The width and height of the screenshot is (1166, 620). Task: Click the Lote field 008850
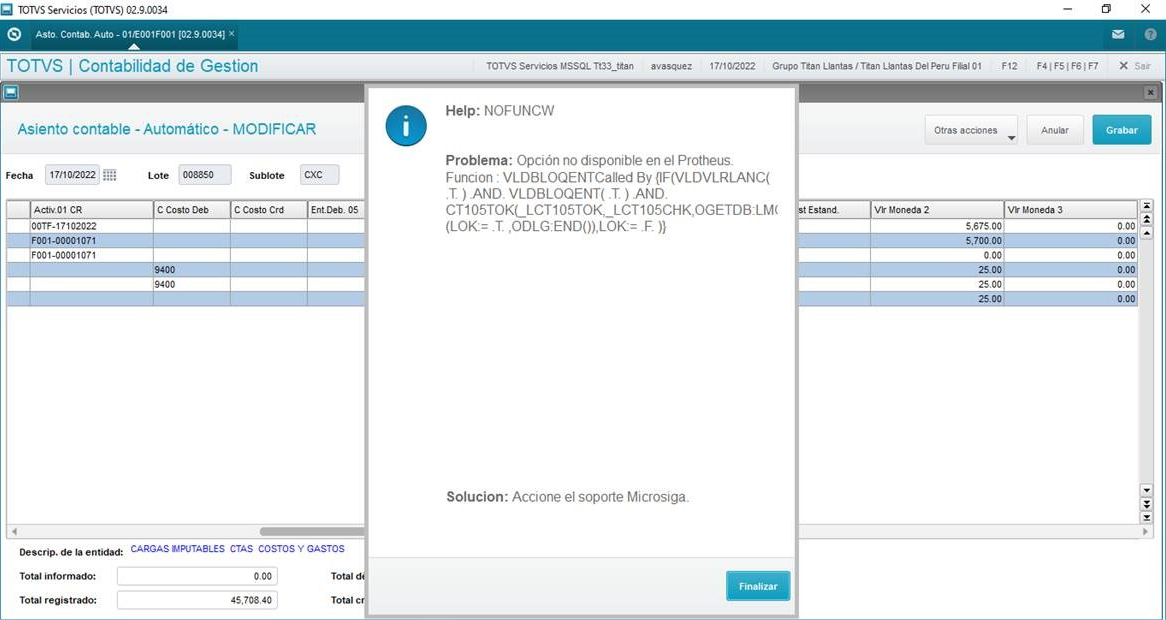click(x=204, y=175)
